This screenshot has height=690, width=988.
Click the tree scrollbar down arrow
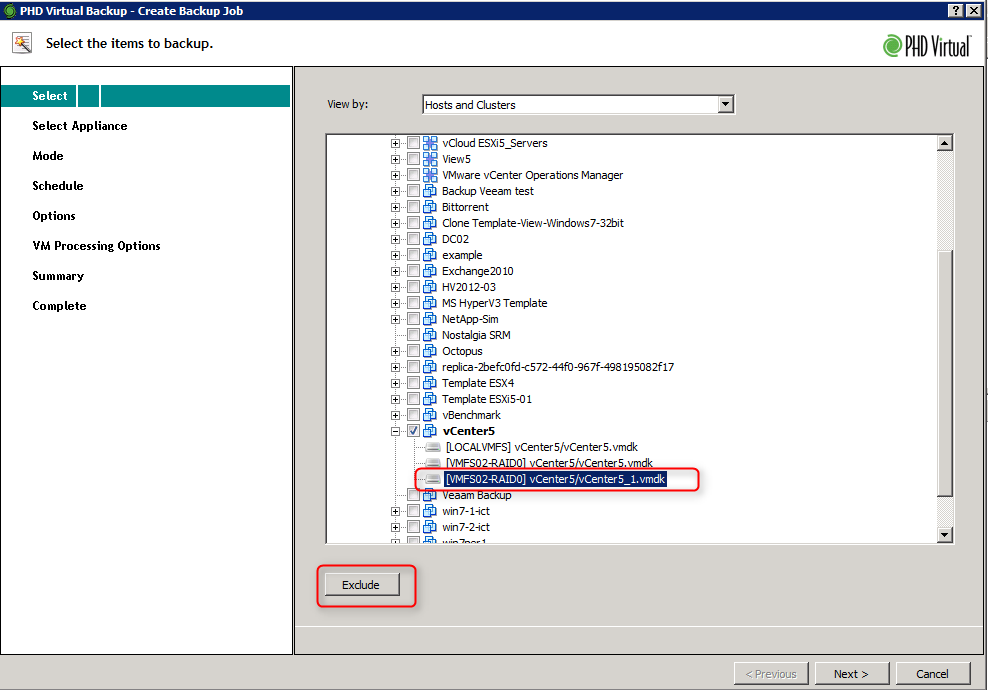click(x=944, y=535)
